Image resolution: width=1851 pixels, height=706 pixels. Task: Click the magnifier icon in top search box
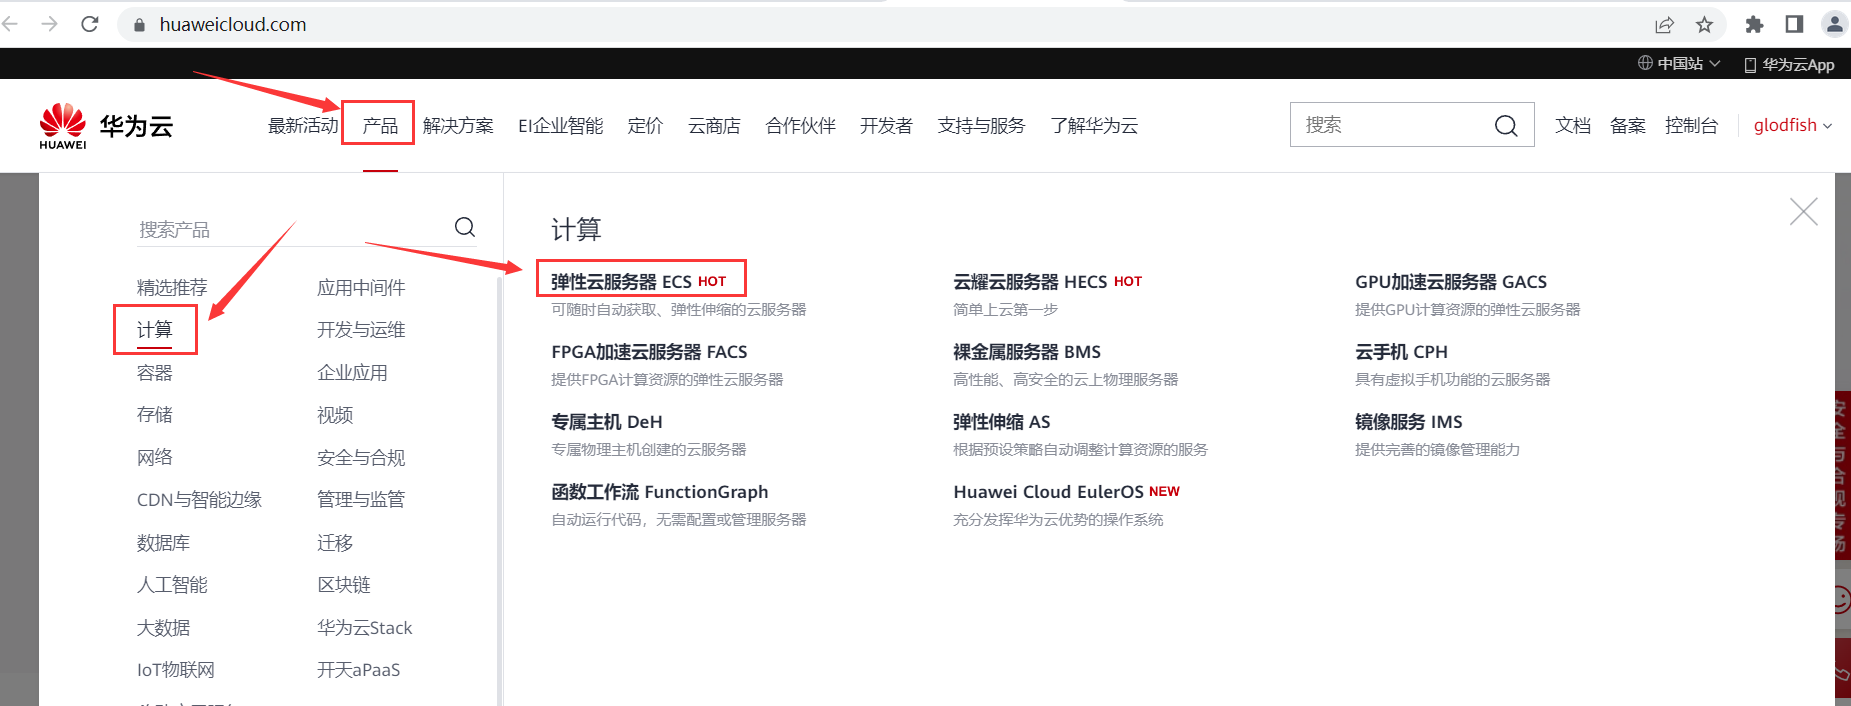(x=1506, y=125)
